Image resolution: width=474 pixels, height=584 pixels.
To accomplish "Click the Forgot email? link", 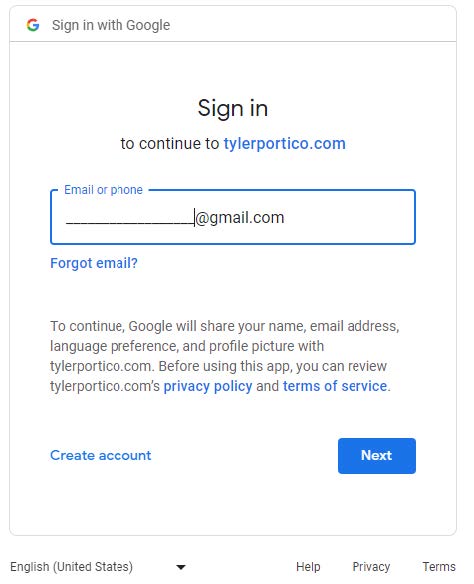I will (x=94, y=263).
